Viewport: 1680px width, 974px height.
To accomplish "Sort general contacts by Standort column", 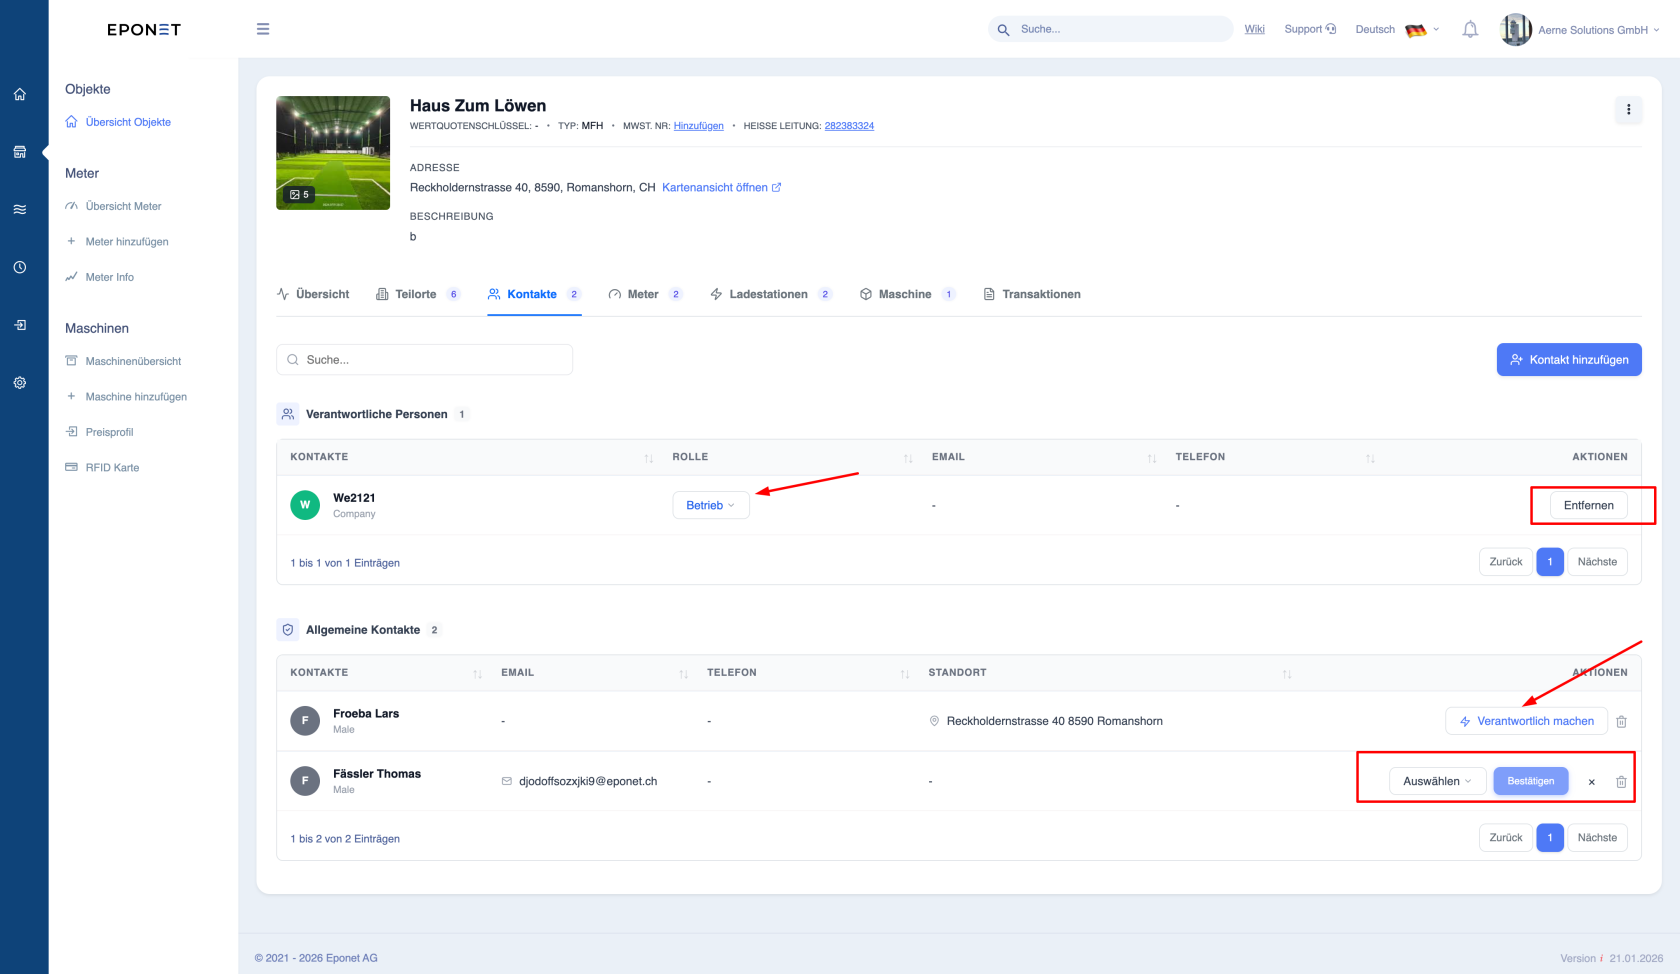I will pyautogui.click(x=1287, y=674).
